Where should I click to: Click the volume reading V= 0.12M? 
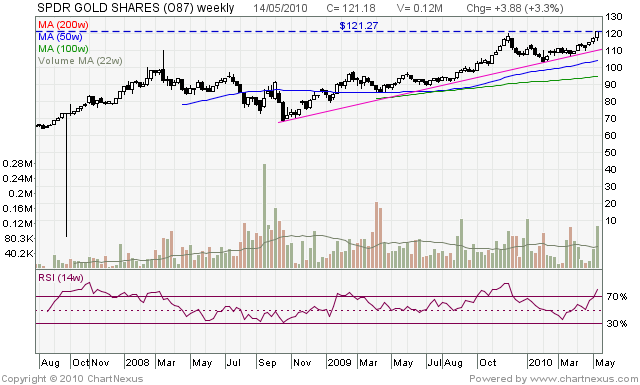click(x=420, y=8)
